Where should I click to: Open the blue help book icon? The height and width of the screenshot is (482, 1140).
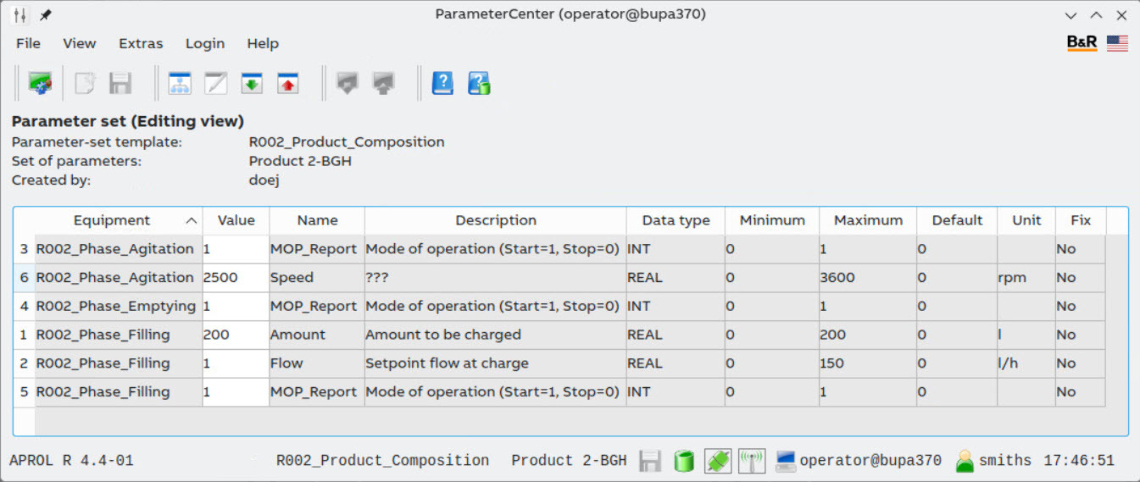click(x=442, y=84)
